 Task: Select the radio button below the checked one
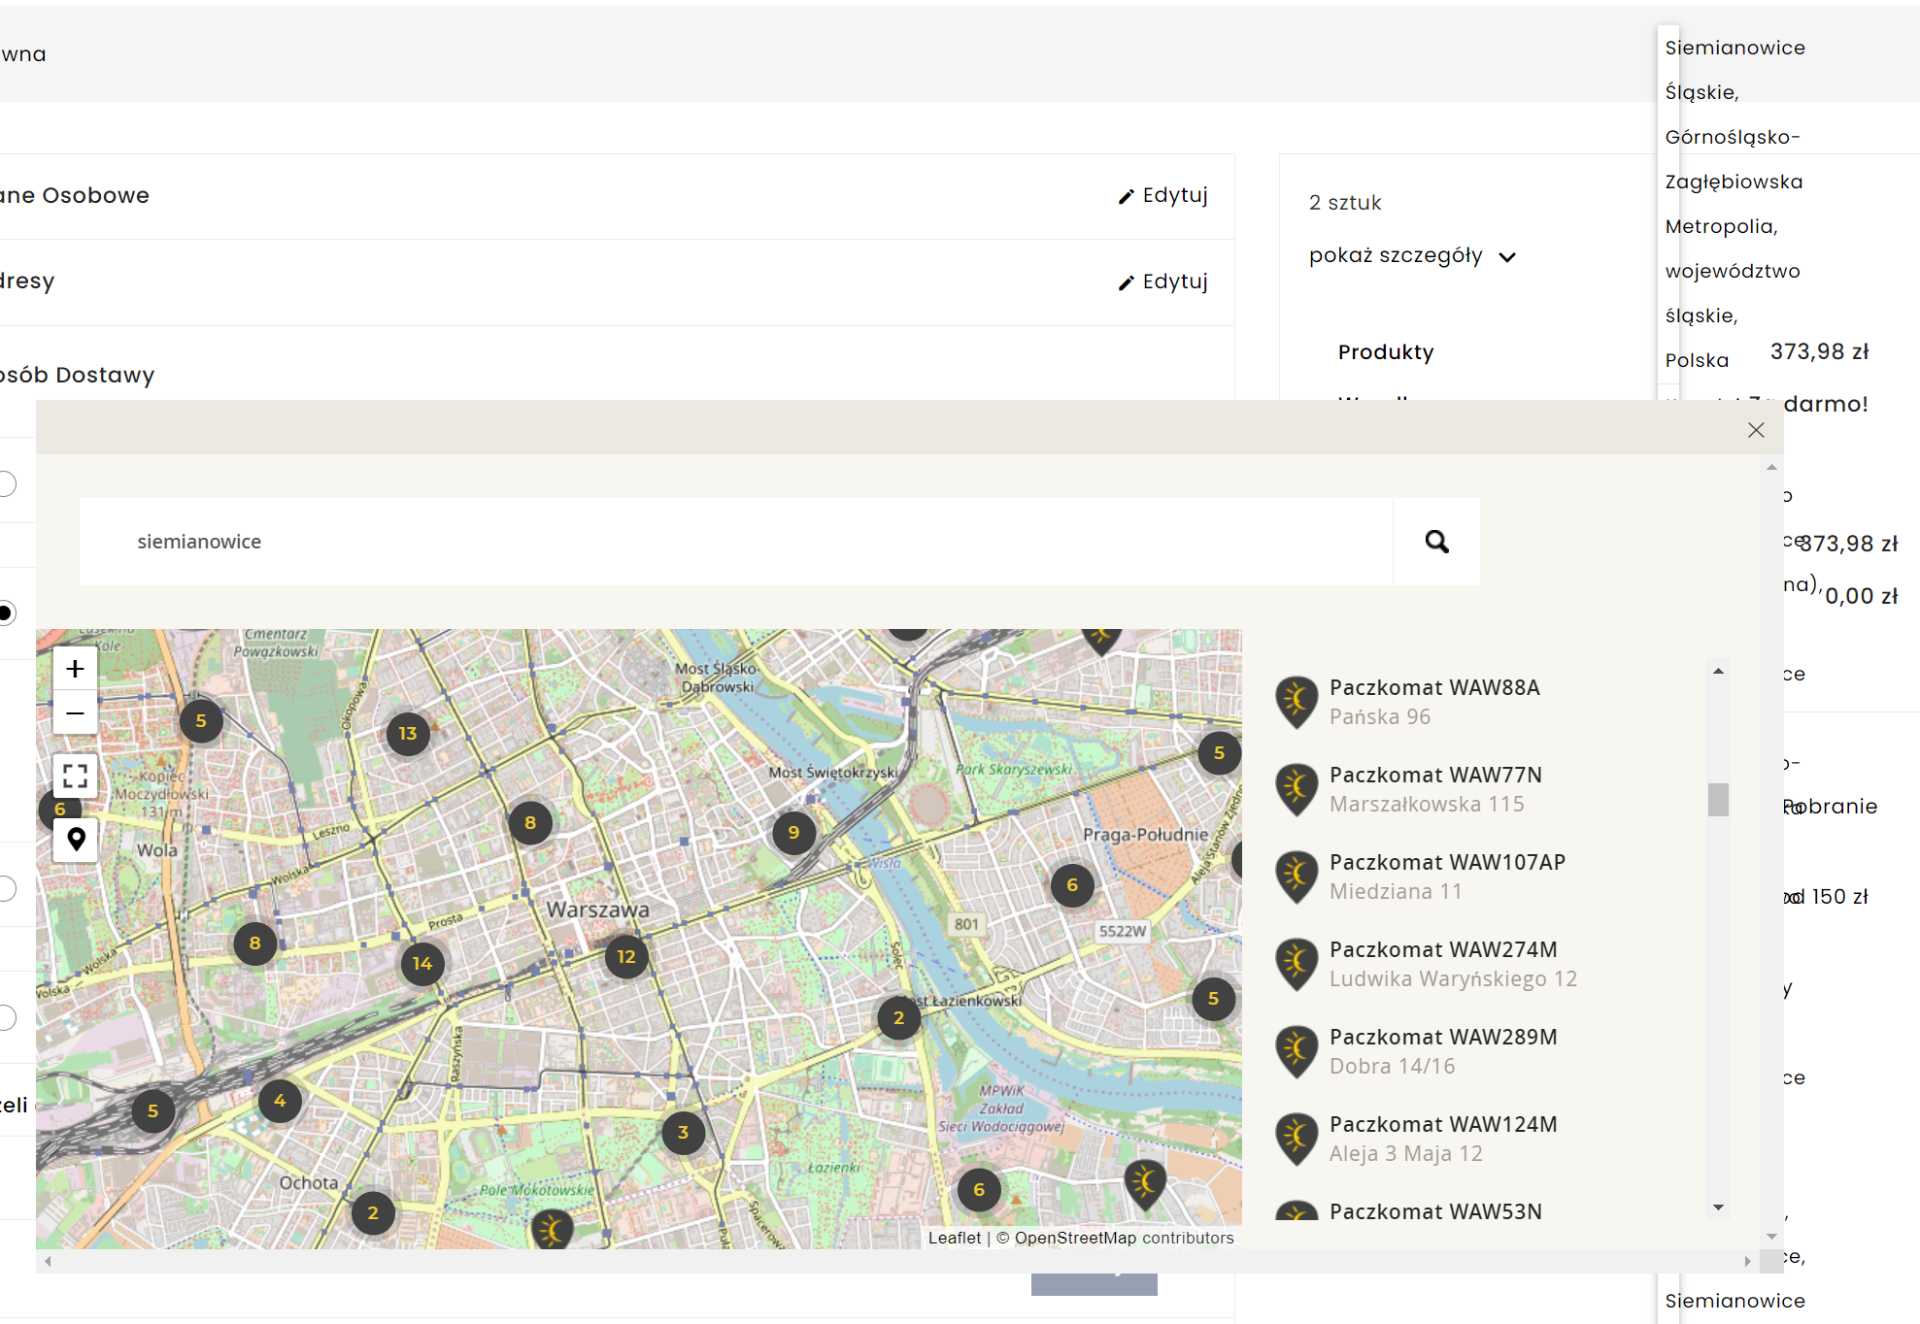(6, 888)
